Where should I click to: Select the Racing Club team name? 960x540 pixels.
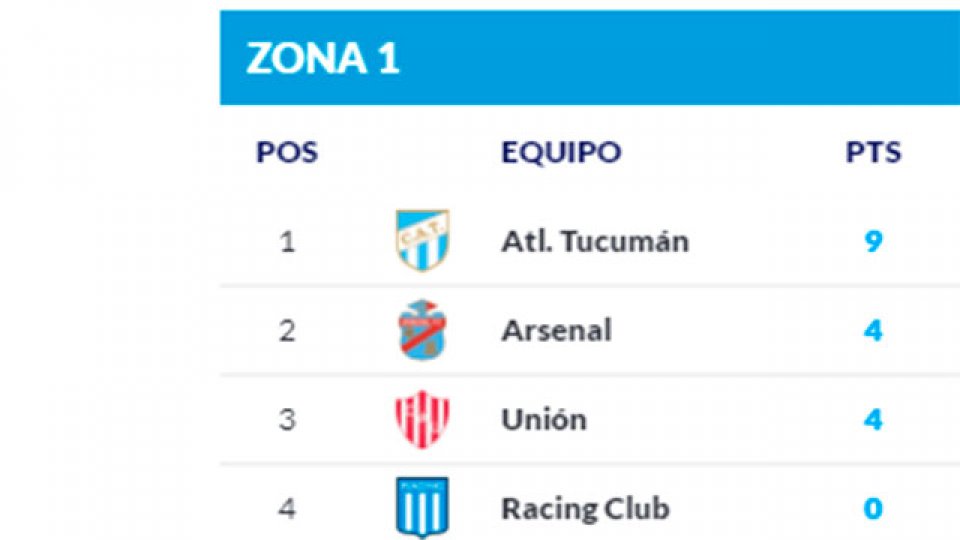(x=584, y=508)
